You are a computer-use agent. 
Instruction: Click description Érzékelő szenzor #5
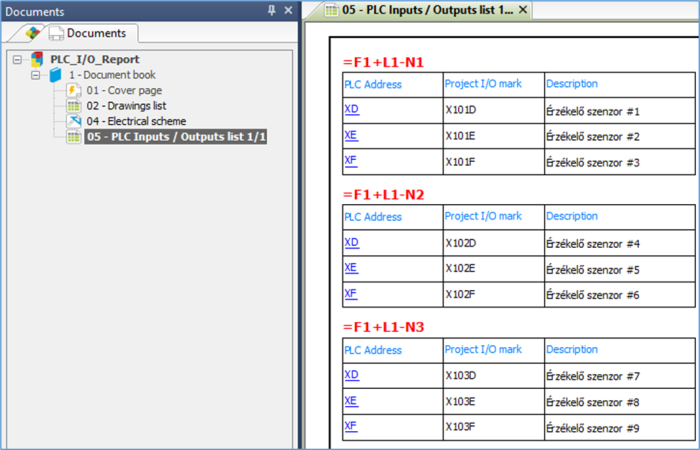point(593,270)
